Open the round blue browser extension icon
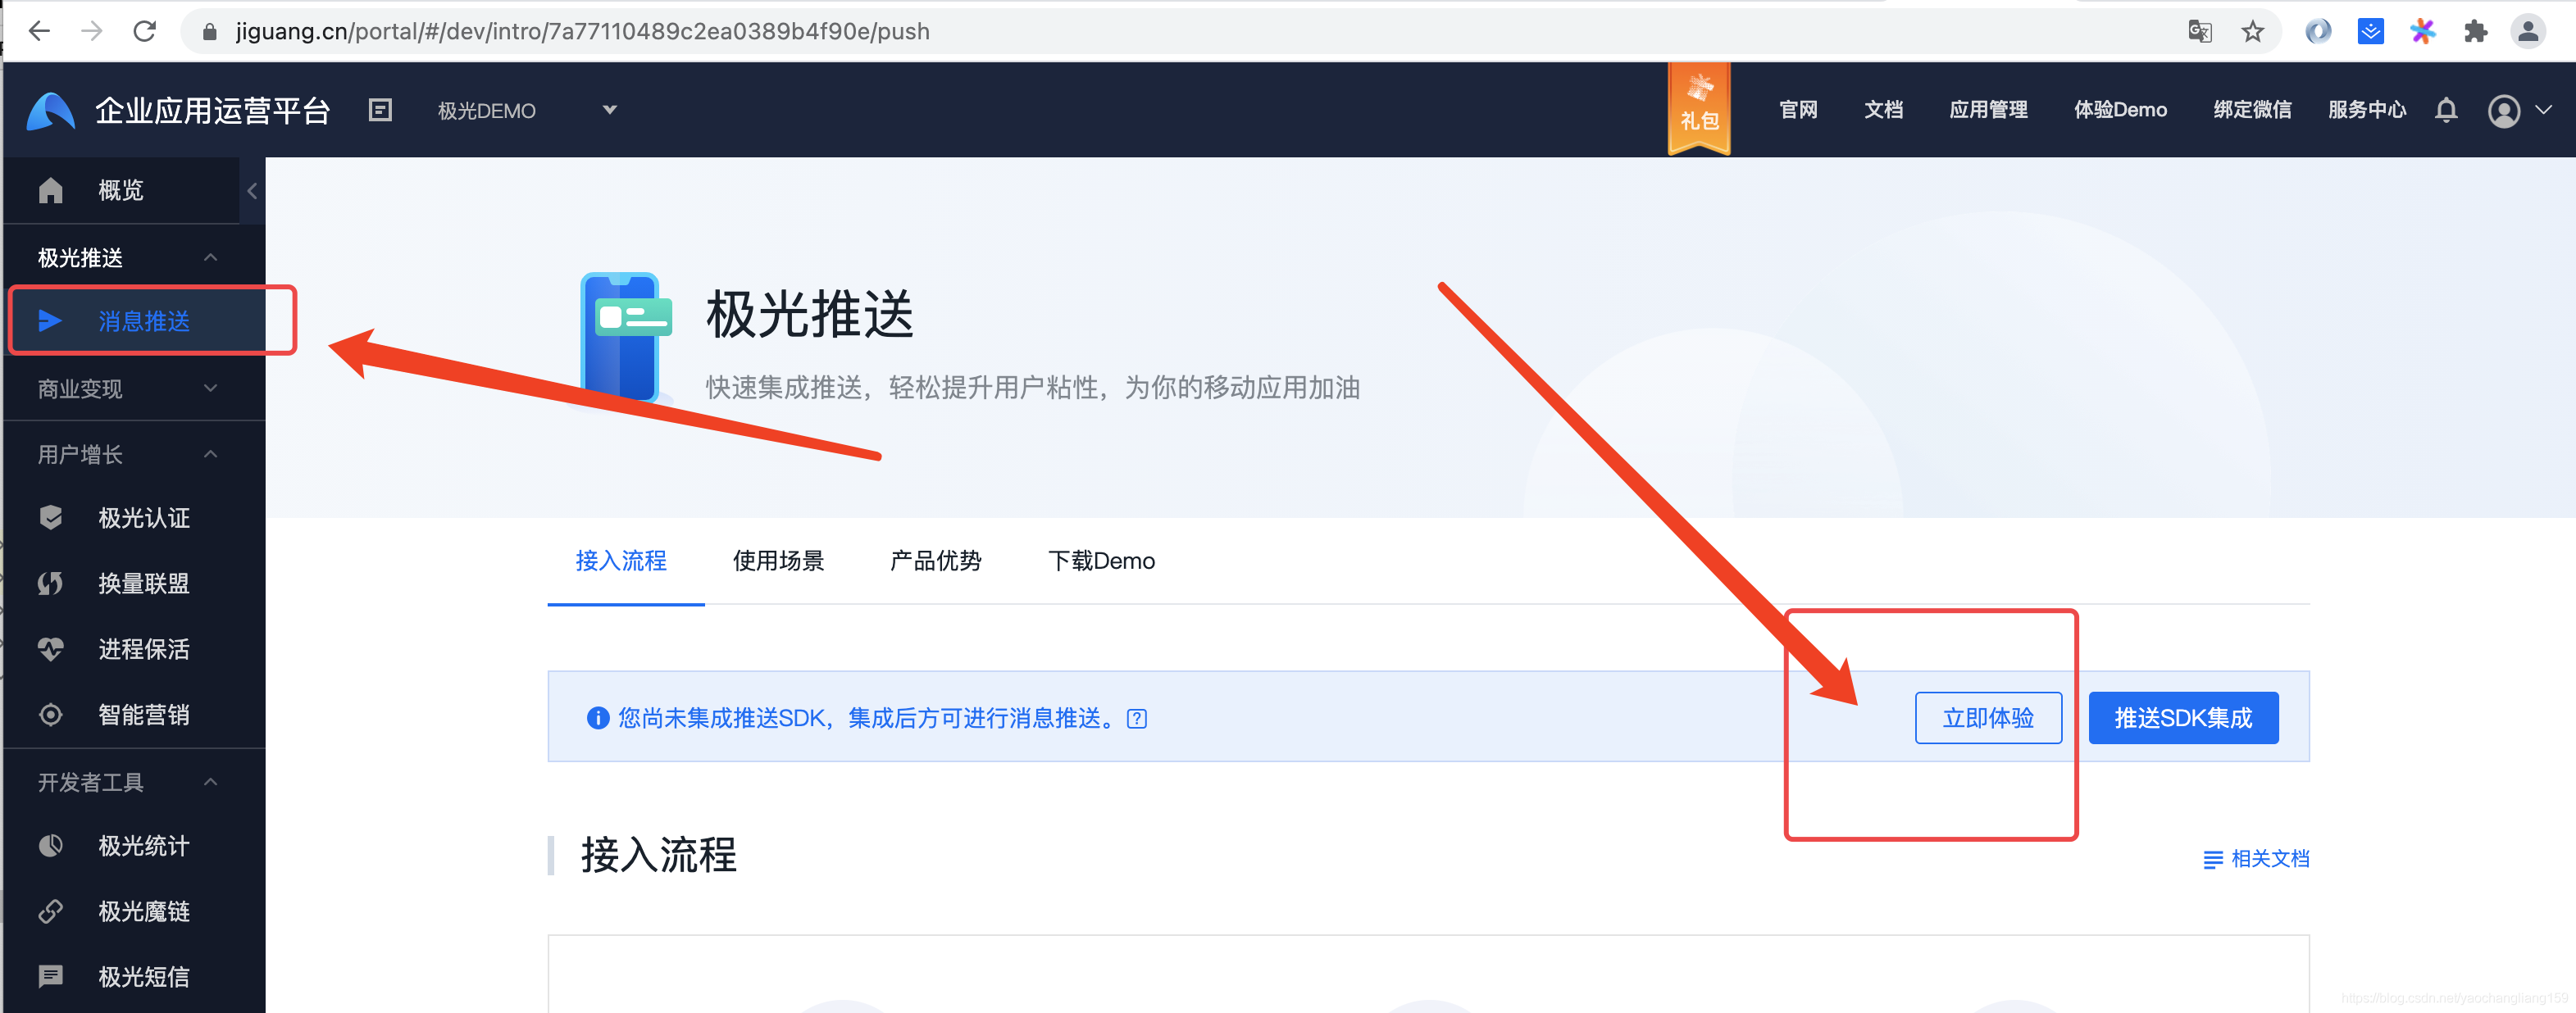This screenshot has width=2576, height=1013. (x=2318, y=31)
